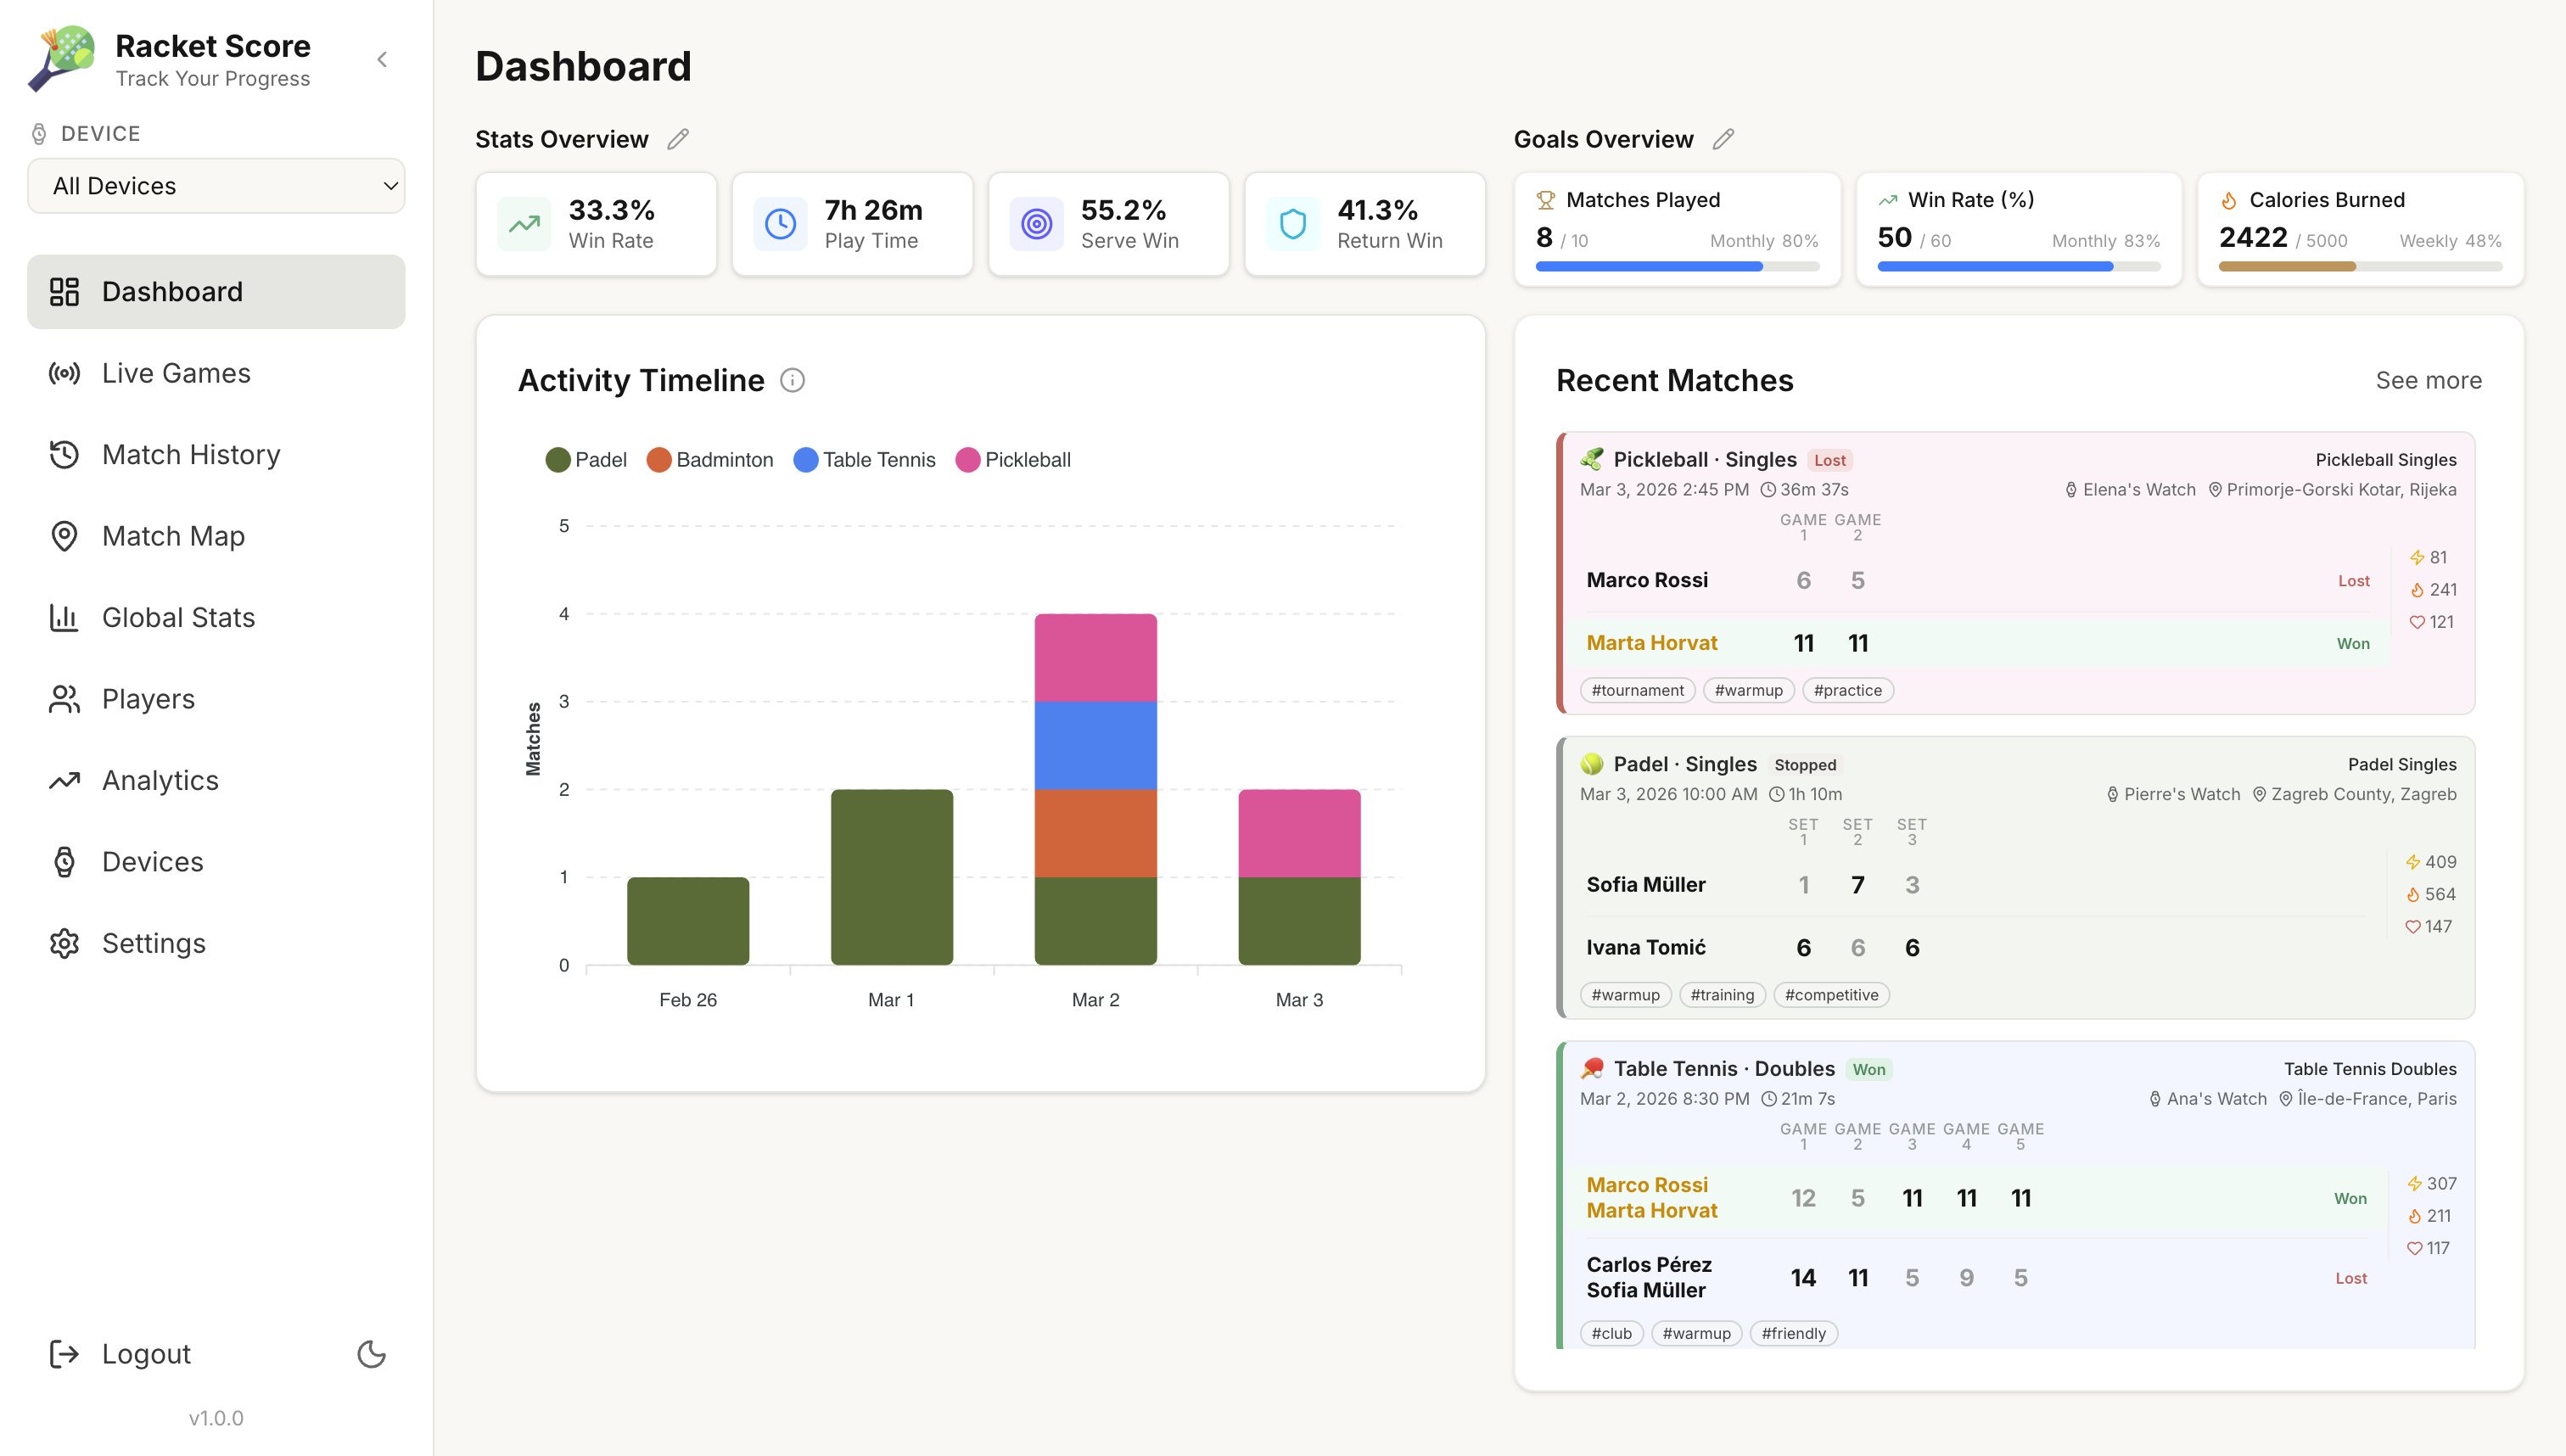Go to Match History page

(x=191, y=455)
